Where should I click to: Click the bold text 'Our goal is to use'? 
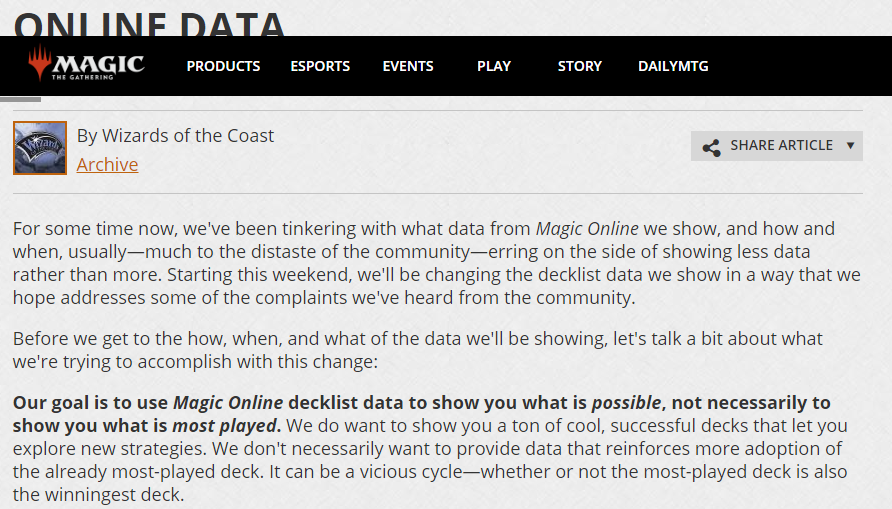[90, 403]
